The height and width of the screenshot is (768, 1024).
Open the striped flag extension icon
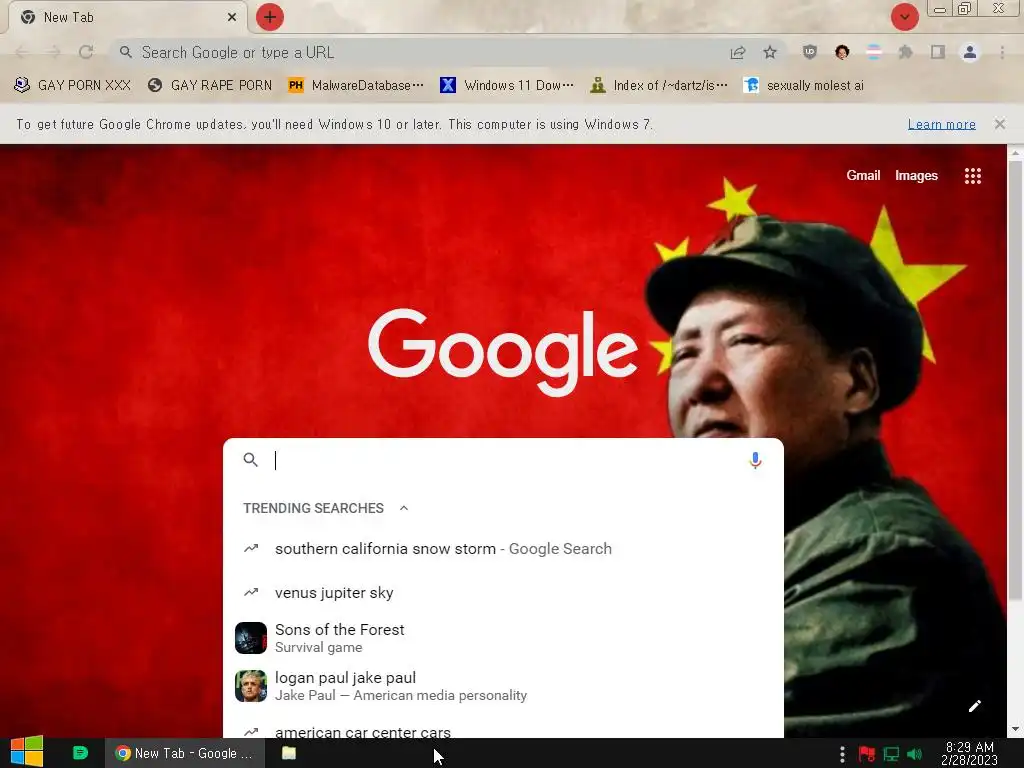click(874, 52)
